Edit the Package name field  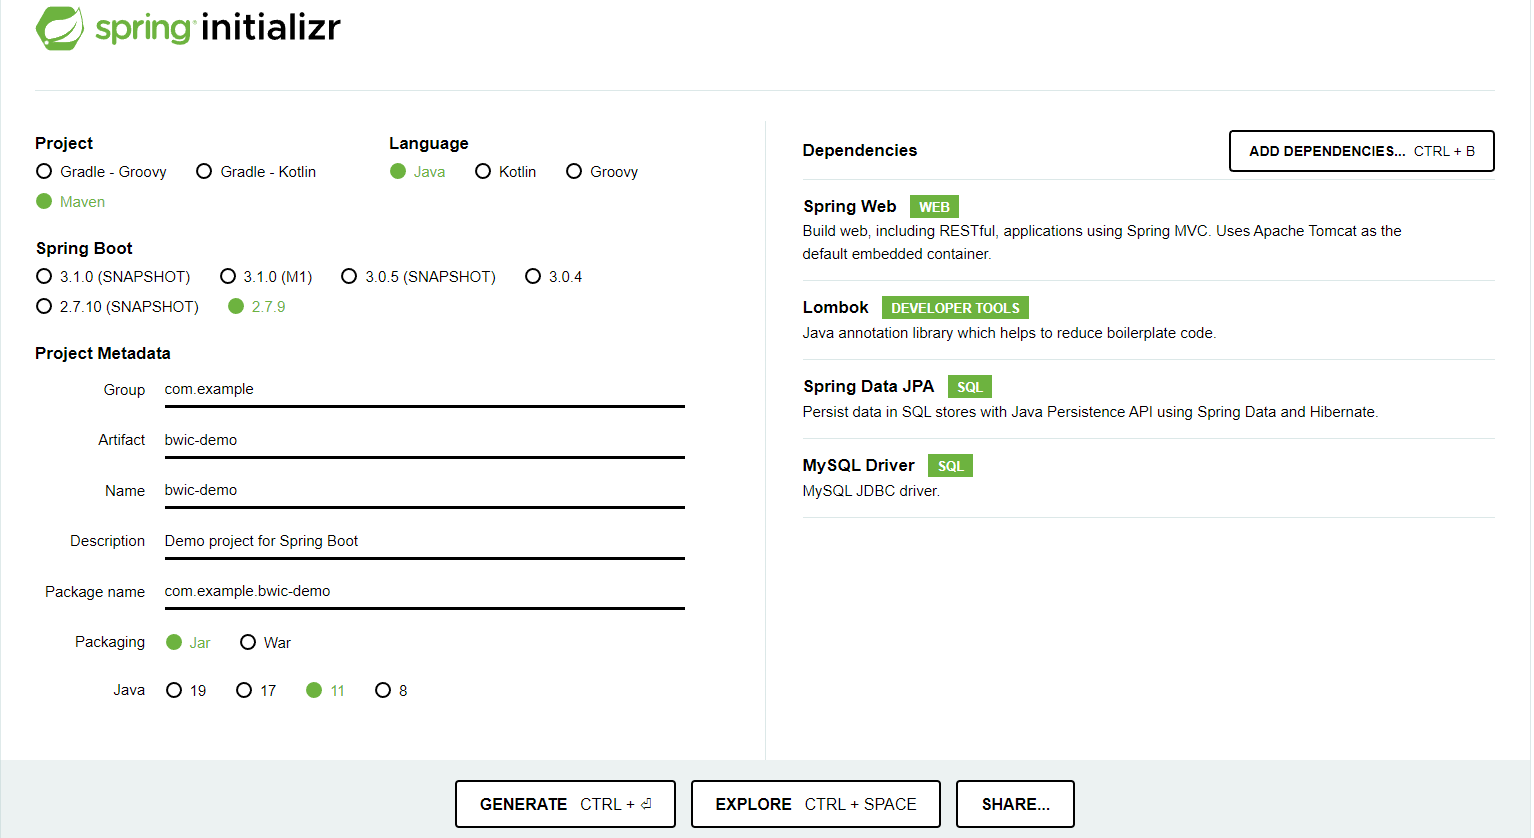[x=424, y=592]
